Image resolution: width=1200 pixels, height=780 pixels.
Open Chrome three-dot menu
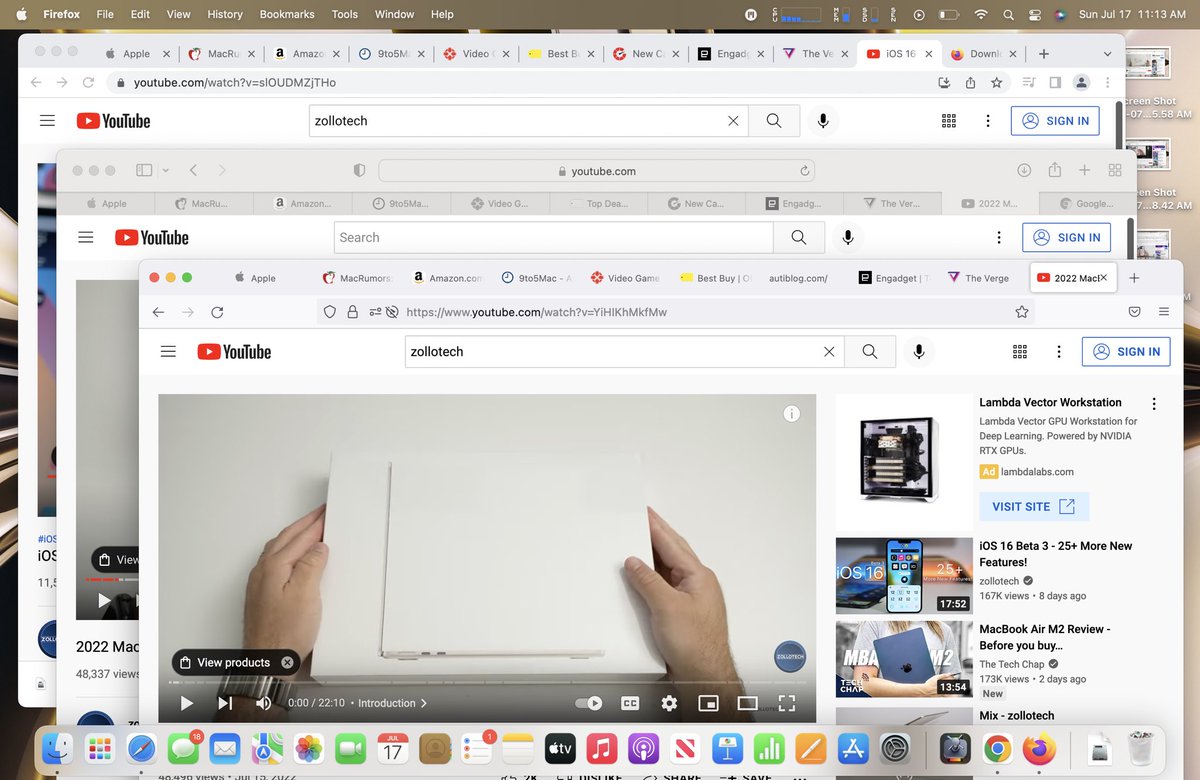point(1107,83)
